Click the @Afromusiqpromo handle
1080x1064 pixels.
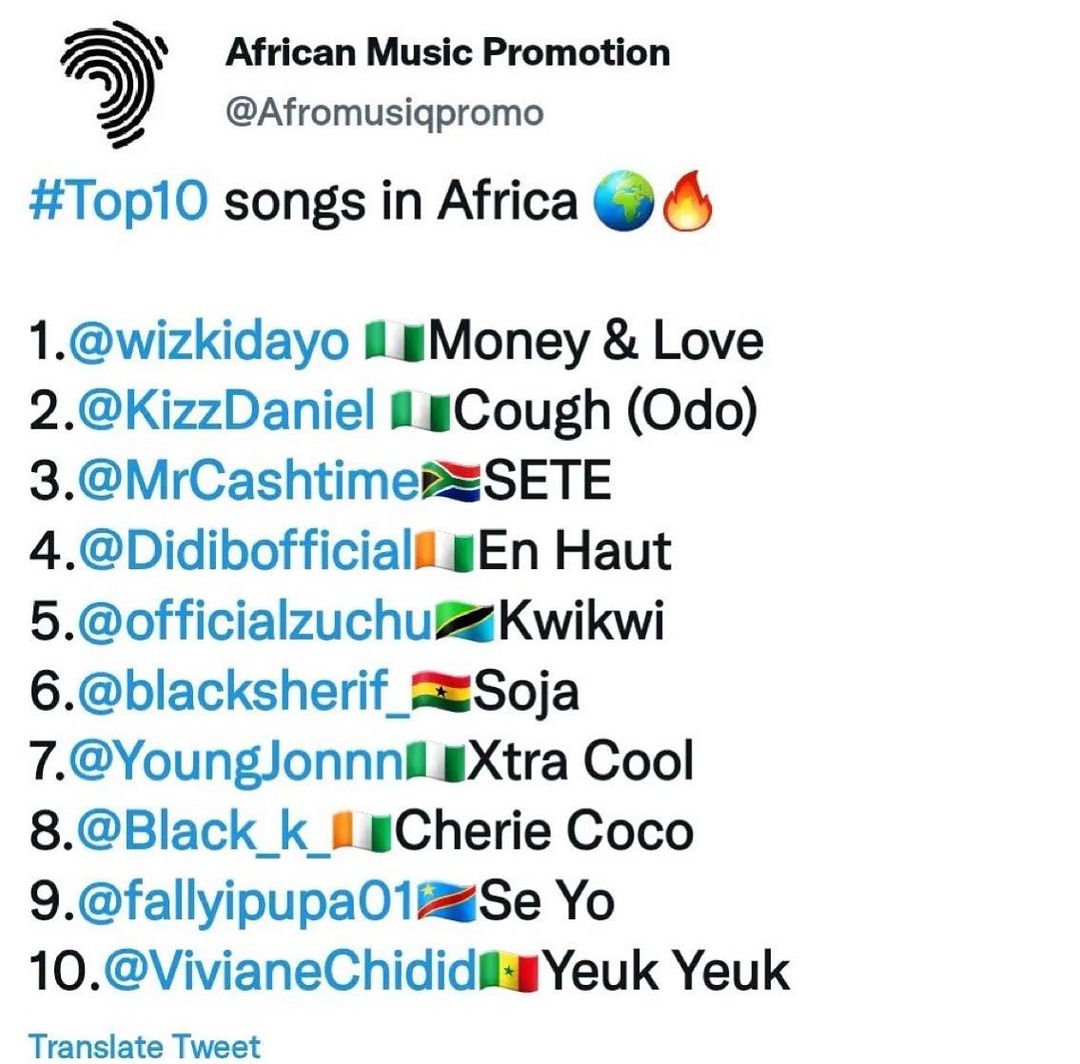[x=385, y=113]
